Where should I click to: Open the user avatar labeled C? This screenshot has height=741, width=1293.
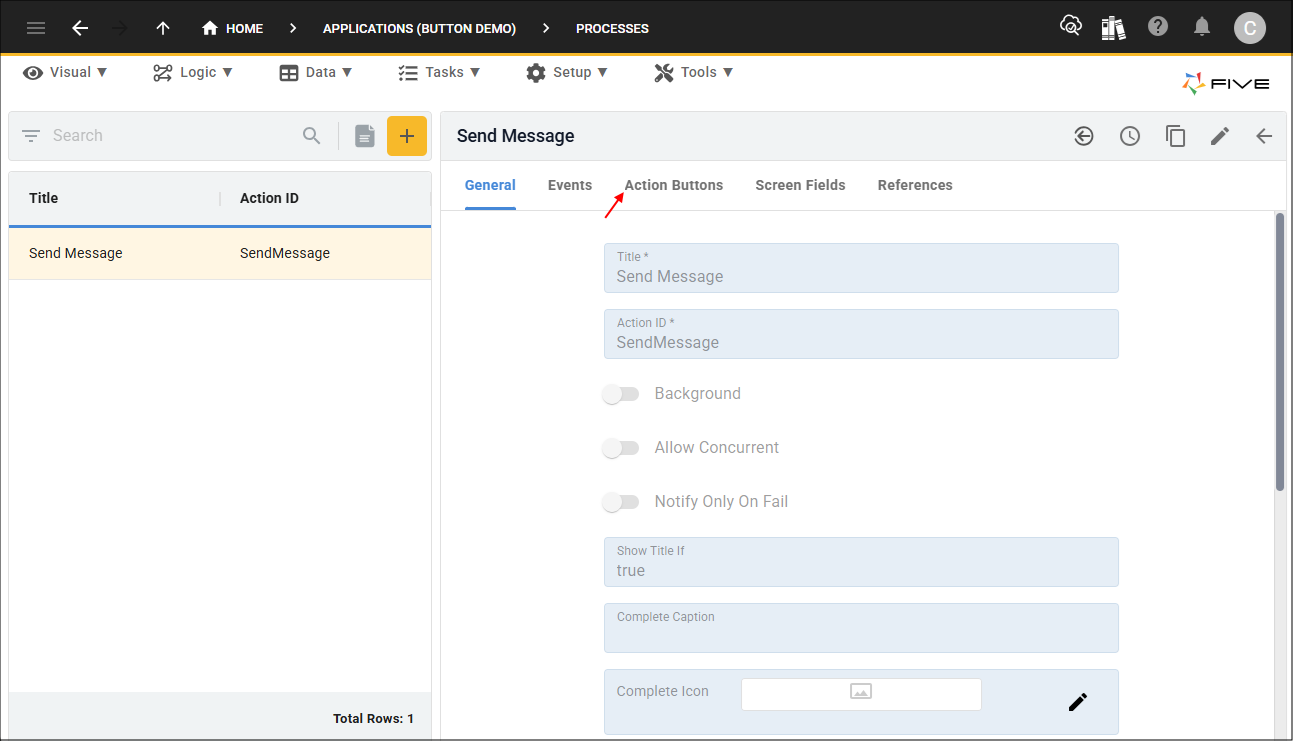click(1250, 28)
